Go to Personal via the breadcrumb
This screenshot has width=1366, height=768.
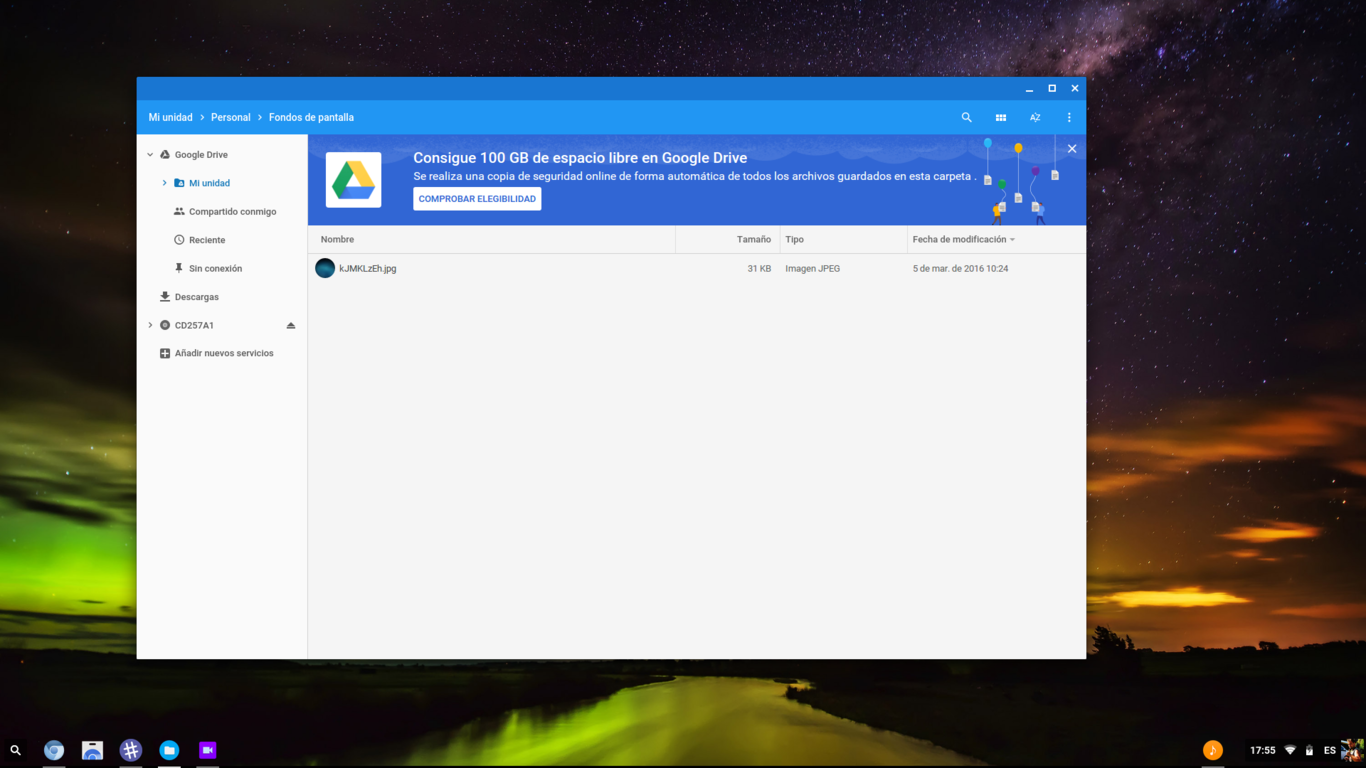click(x=231, y=117)
